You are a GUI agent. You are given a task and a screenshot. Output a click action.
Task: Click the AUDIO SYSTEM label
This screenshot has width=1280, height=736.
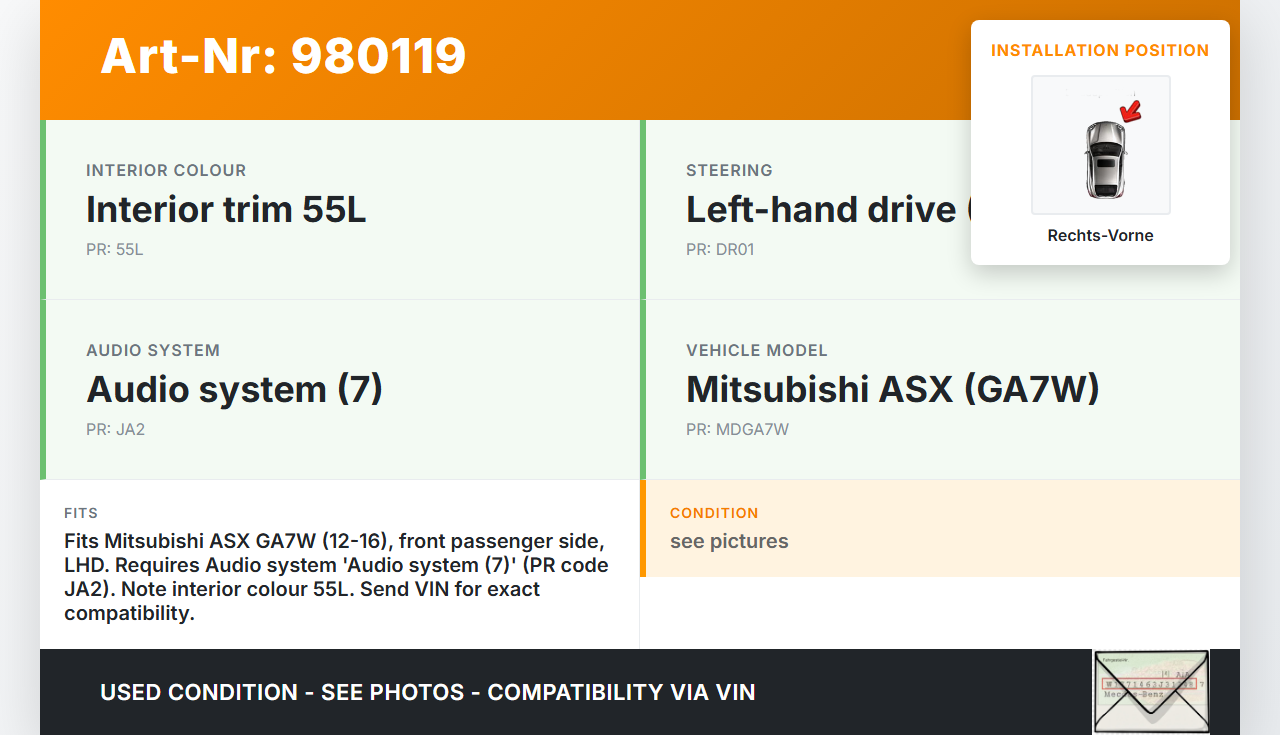pyautogui.click(x=153, y=350)
